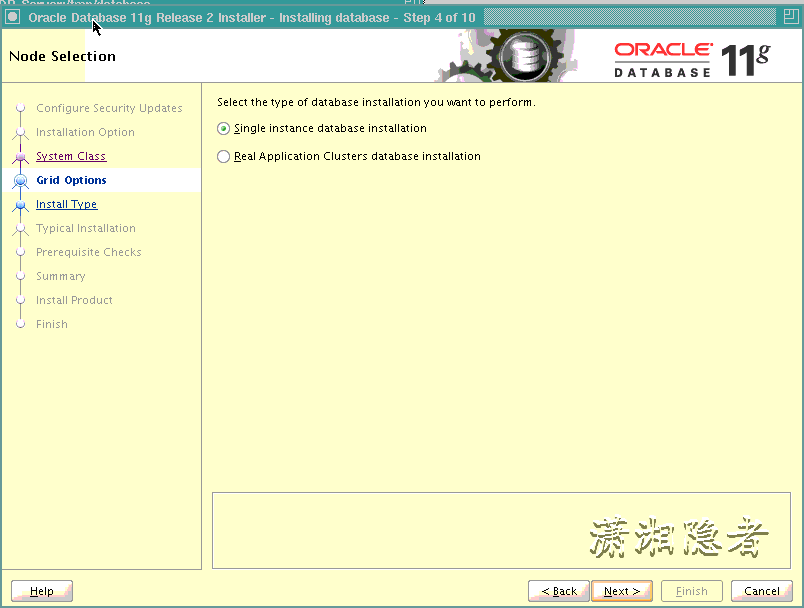804x608 pixels.
Task: Cancel the database installation
Action: point(761,590)
